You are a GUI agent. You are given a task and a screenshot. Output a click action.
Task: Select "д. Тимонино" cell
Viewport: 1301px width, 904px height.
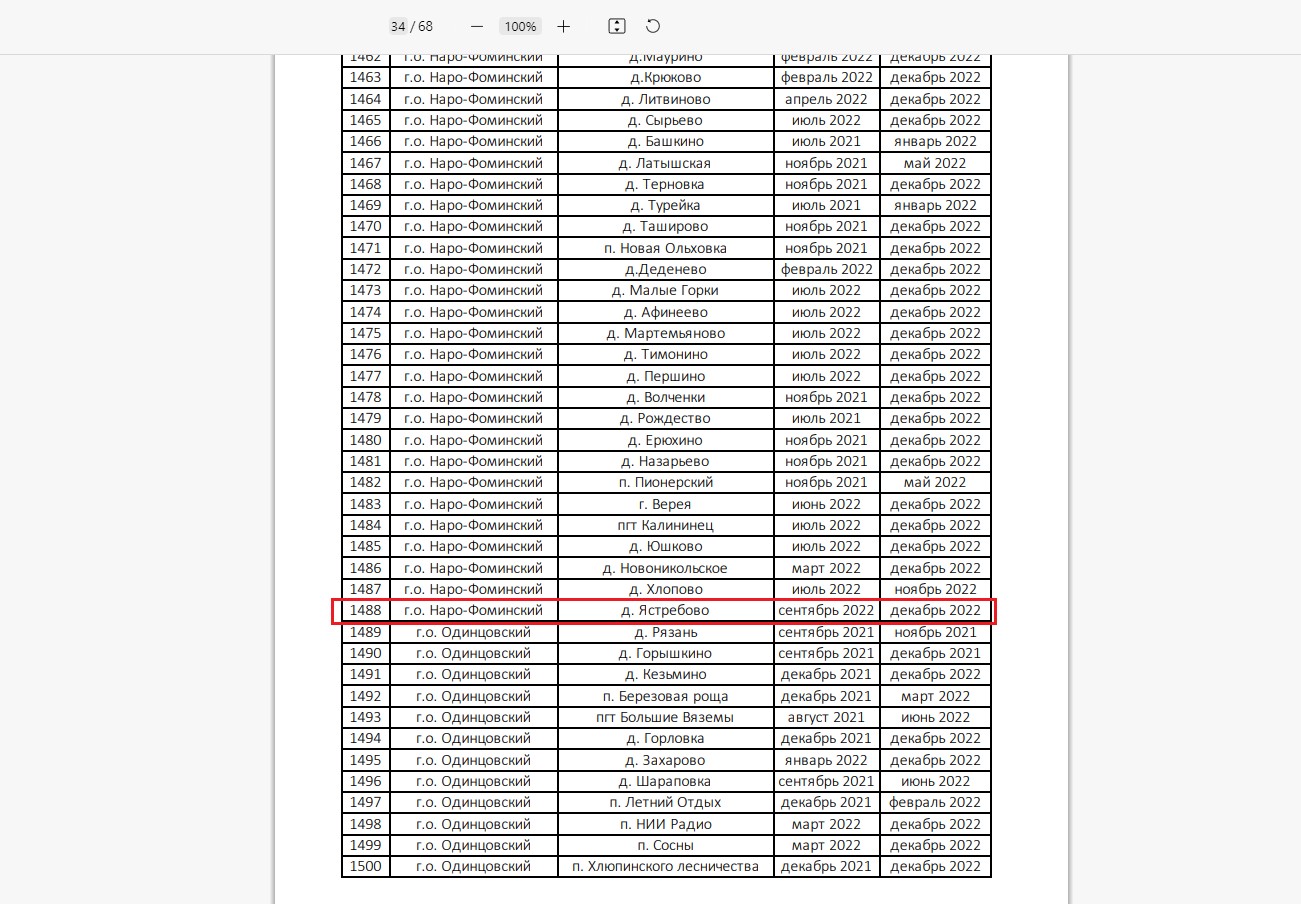click(665, 354)
